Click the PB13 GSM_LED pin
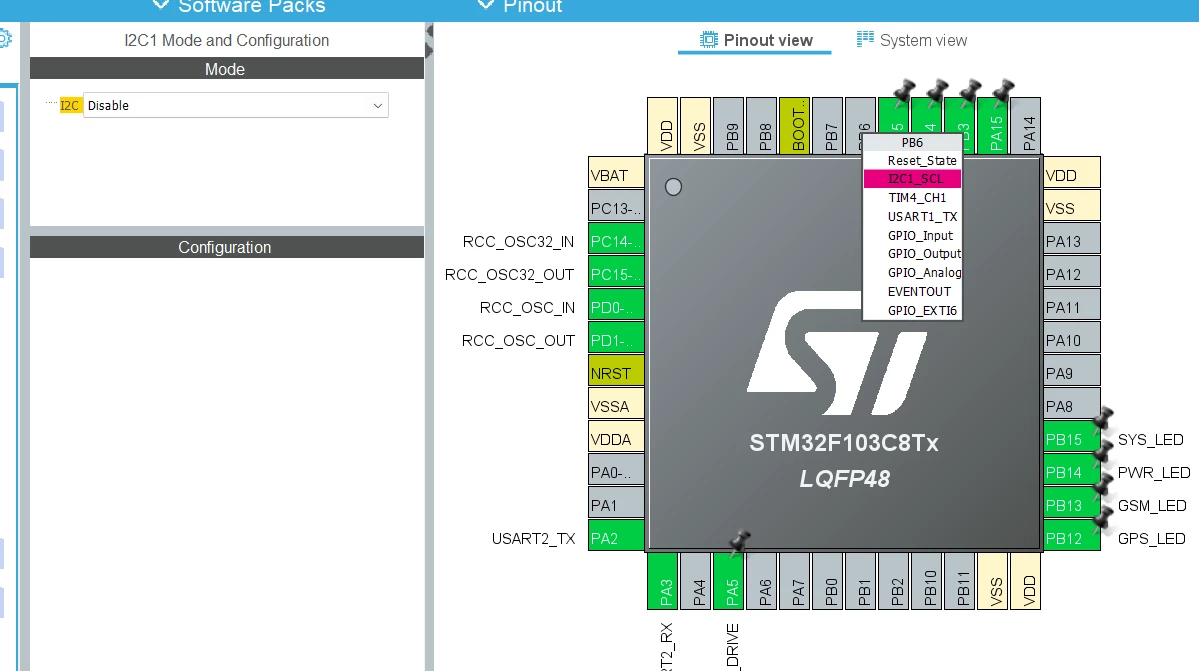This screenshot has width=1199, height=671. click(x=1072, y=505)
